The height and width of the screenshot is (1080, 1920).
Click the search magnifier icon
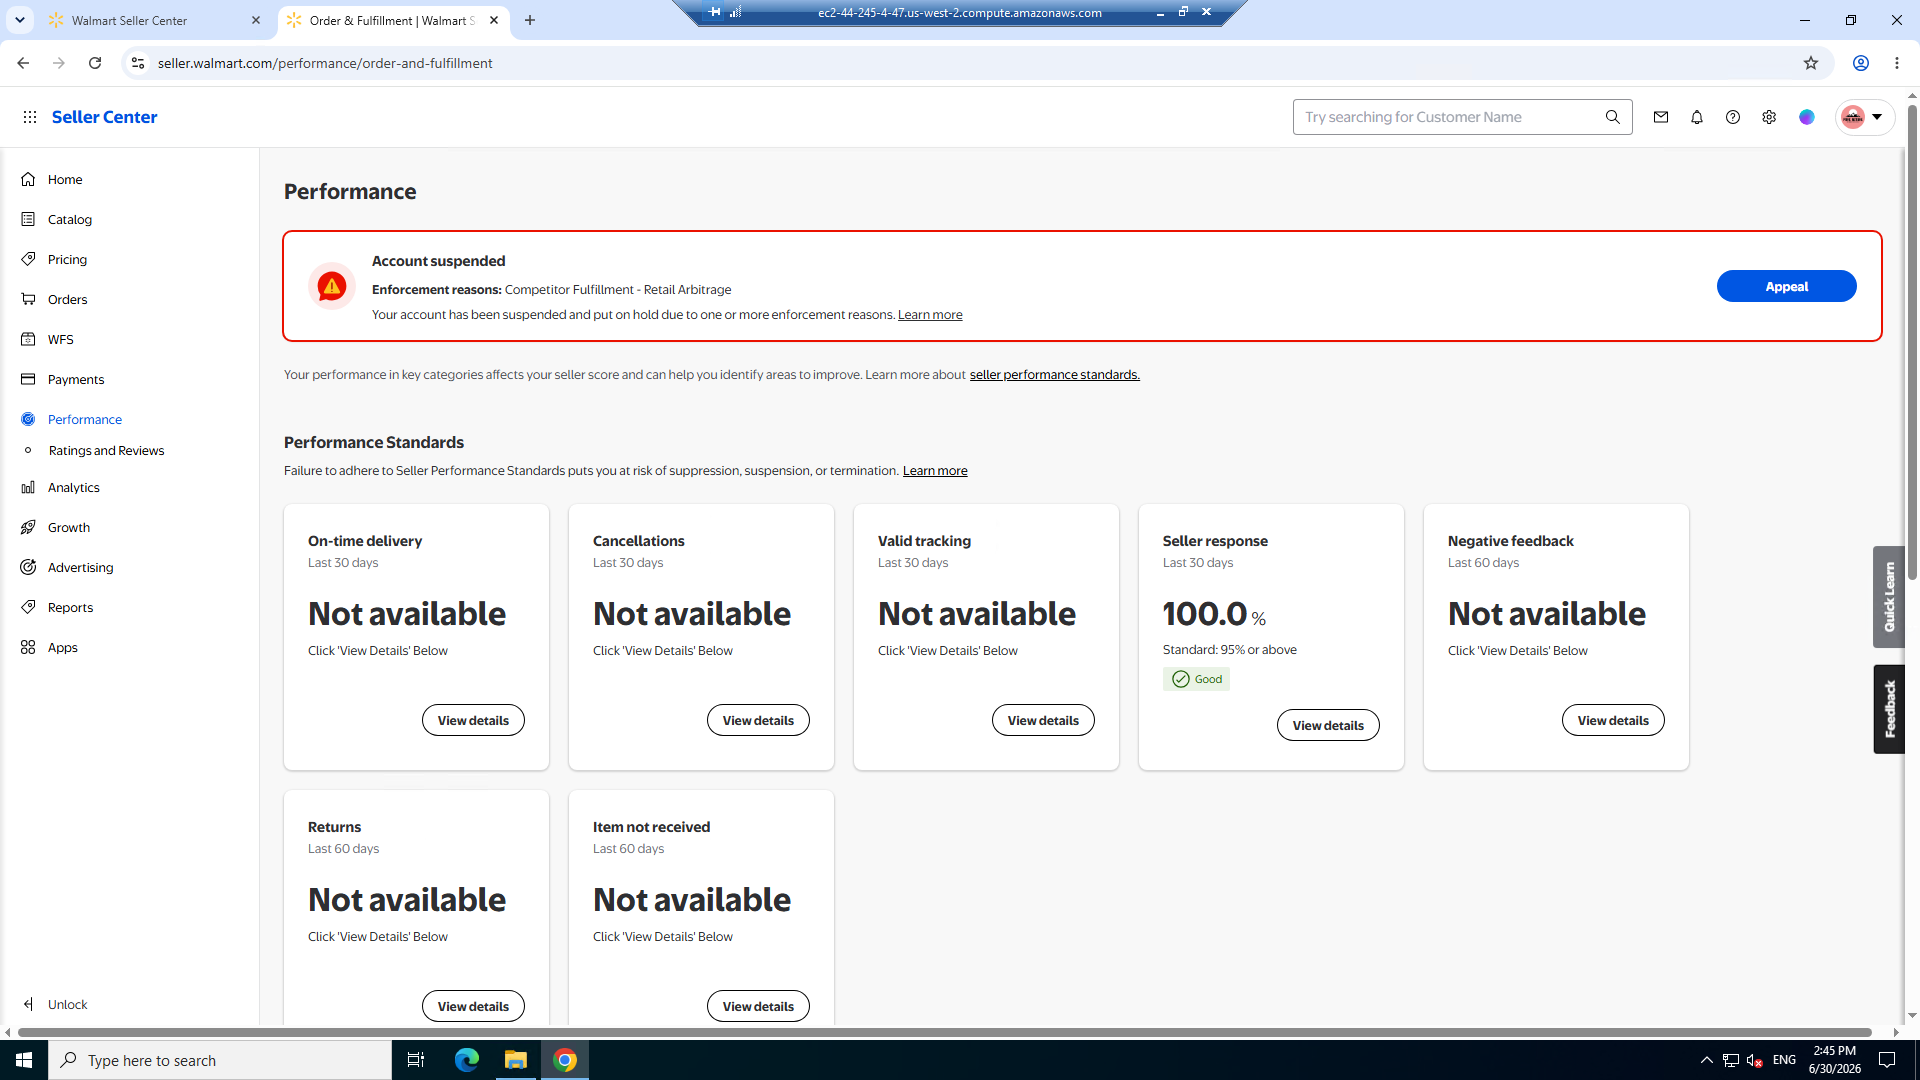click(1613, 117)
